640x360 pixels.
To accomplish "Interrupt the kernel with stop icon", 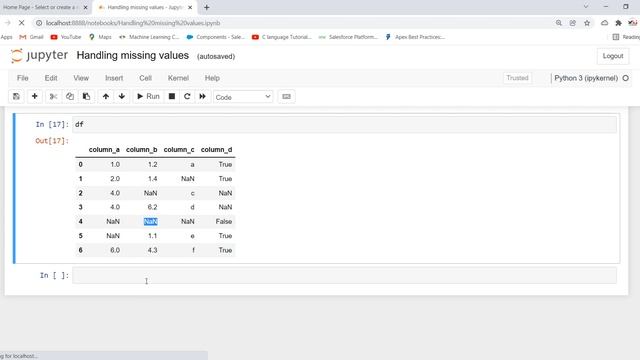I will (172, 97).
